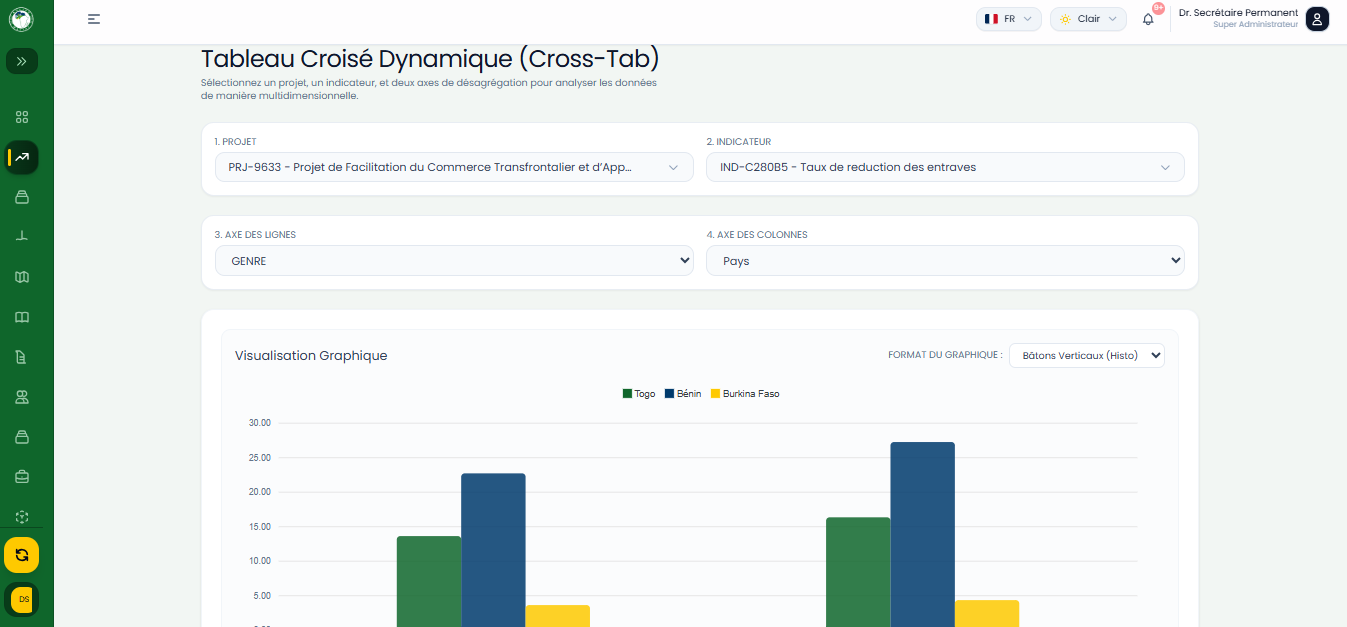Click the 'Tableau Croisé Dynamique (Cross-Tab)' title

click(x=430, y=58)
